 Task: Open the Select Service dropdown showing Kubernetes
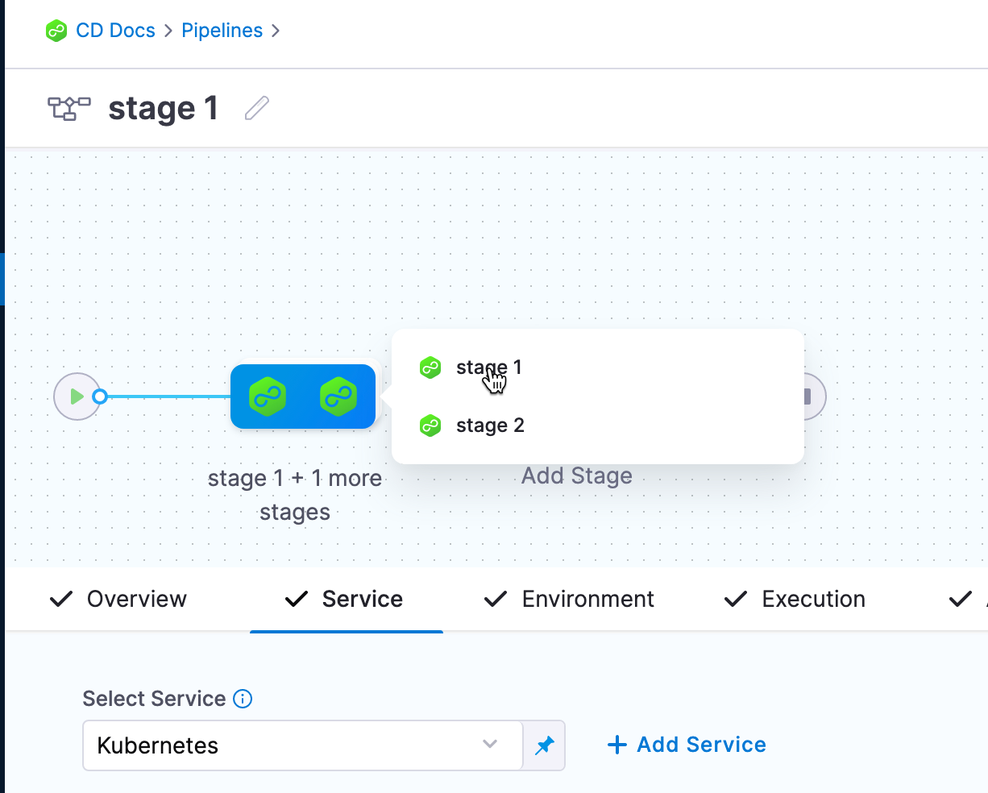click(290, 746)
